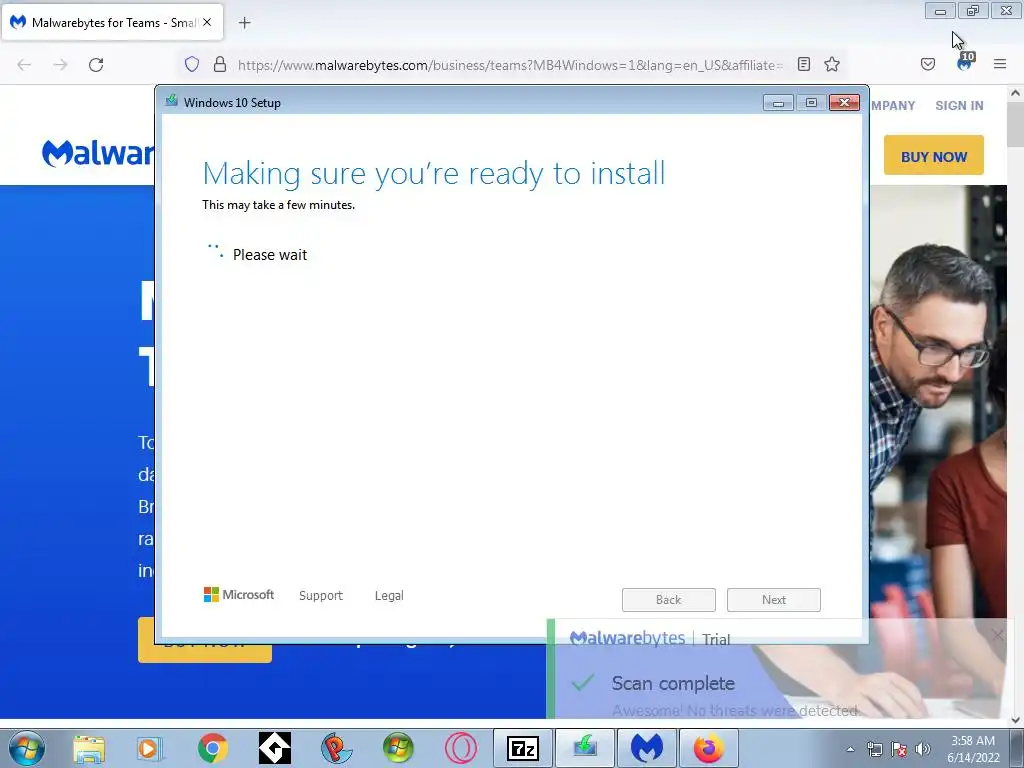Open 7-Zip from the taskbar
This screenshot has width=1024, height=768.
pos(523,748)
